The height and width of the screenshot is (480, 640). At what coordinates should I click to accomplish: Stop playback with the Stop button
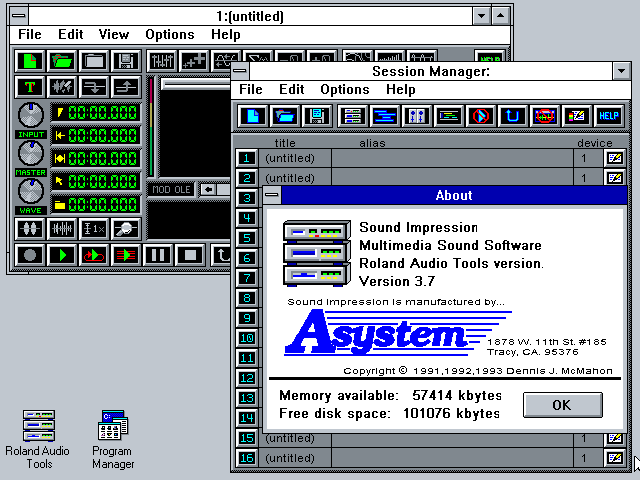190,256
